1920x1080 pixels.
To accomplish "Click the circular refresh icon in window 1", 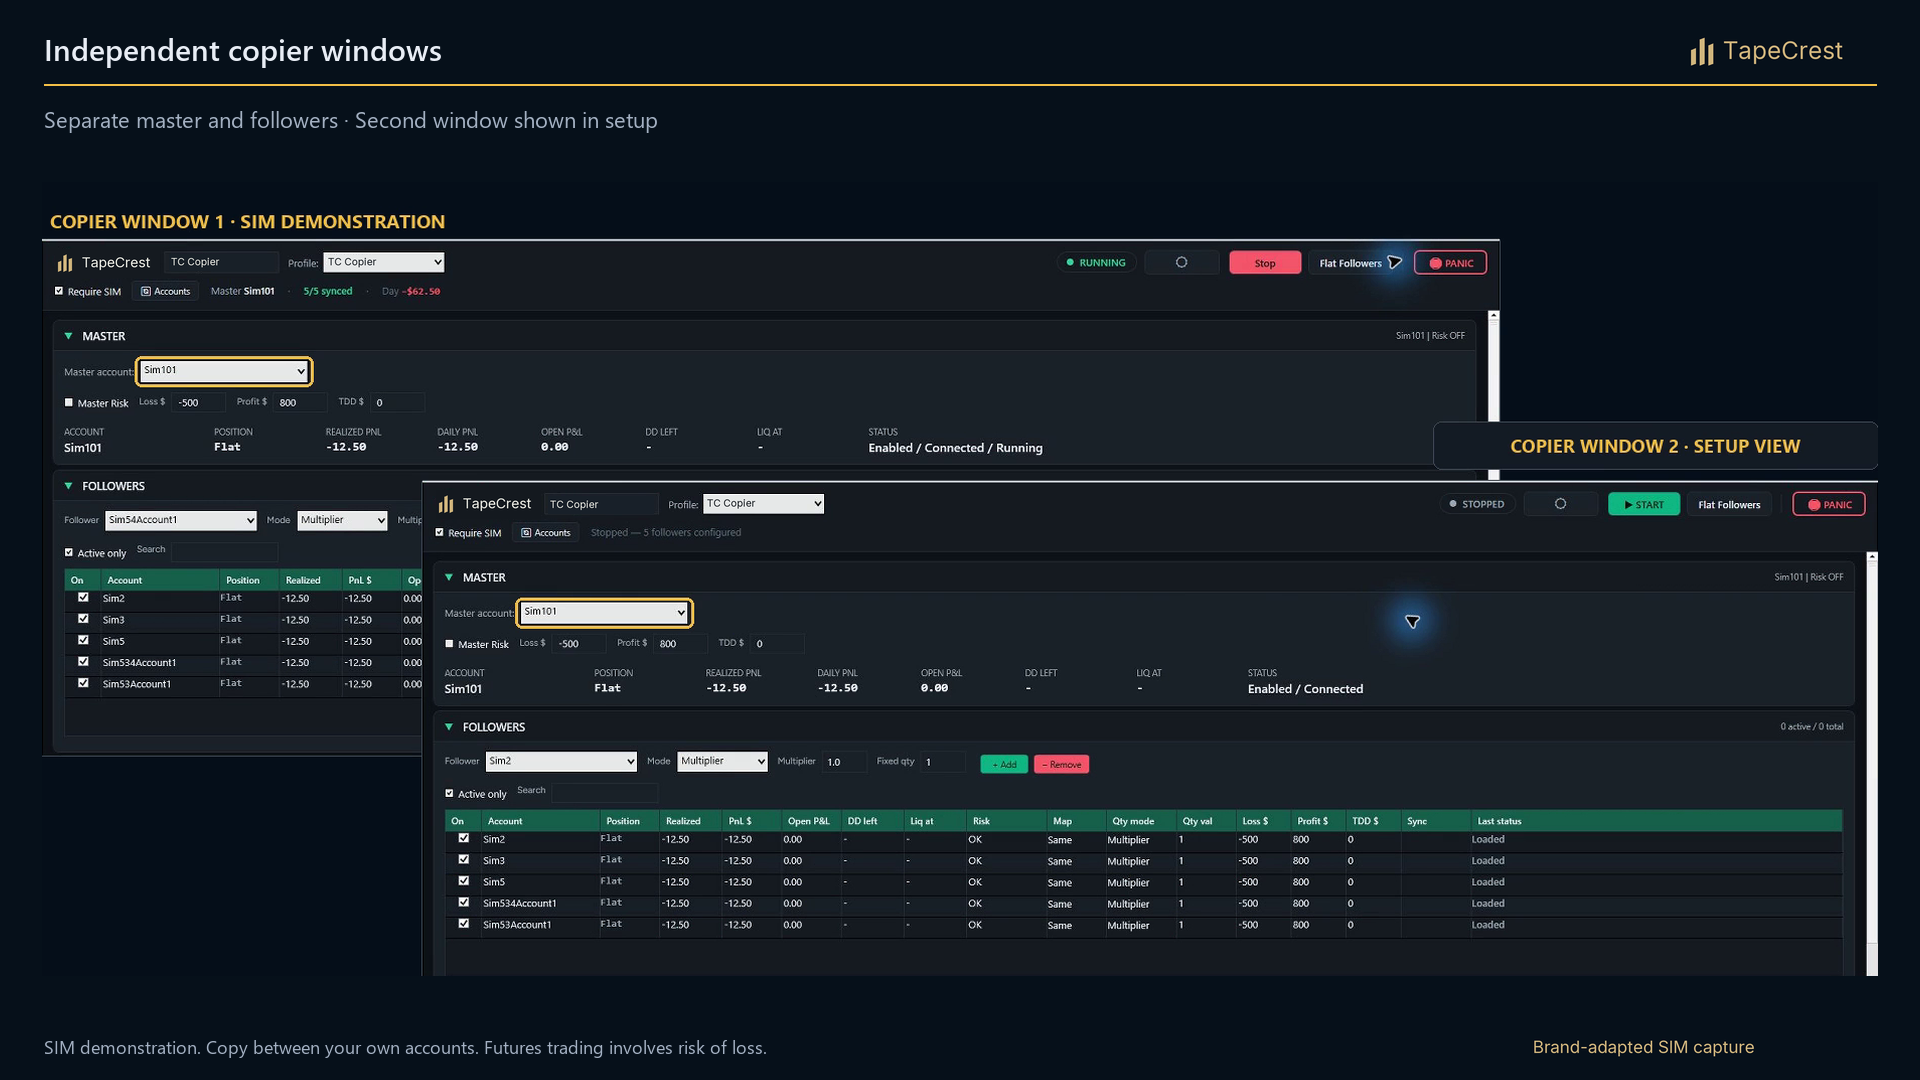I will click(1181, 263).
